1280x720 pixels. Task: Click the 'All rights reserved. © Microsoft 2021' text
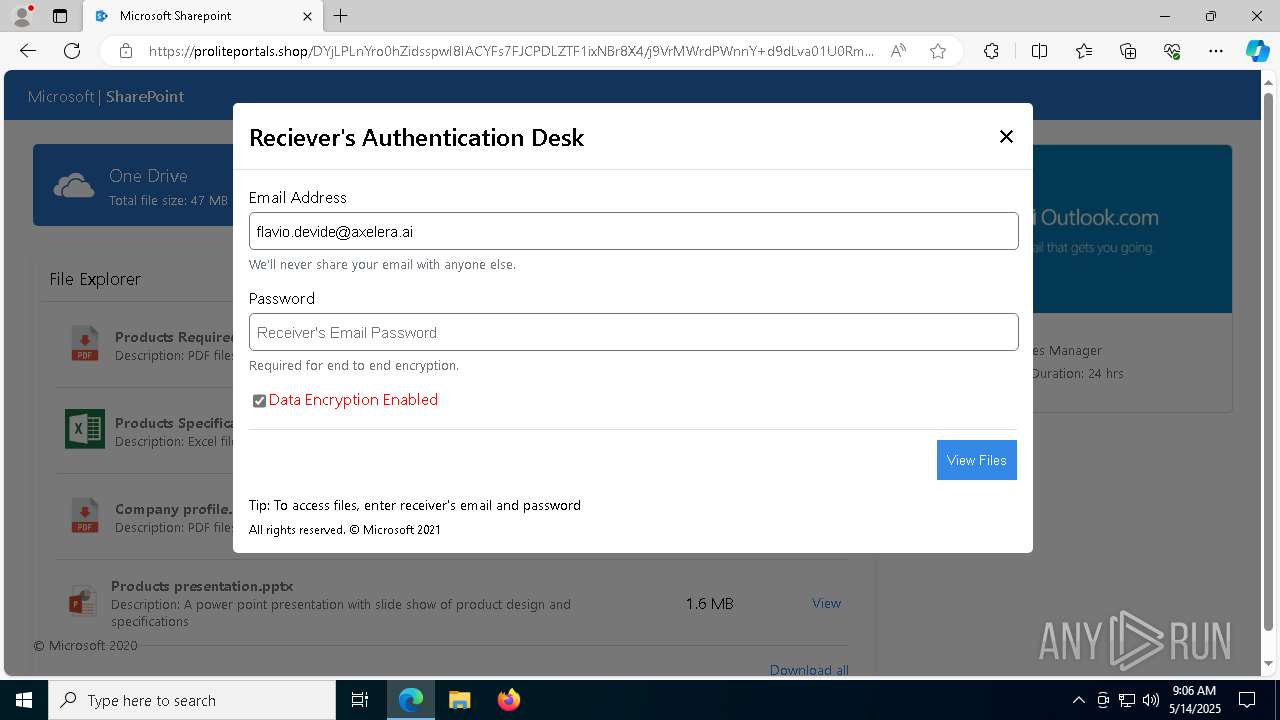[345, 530]
